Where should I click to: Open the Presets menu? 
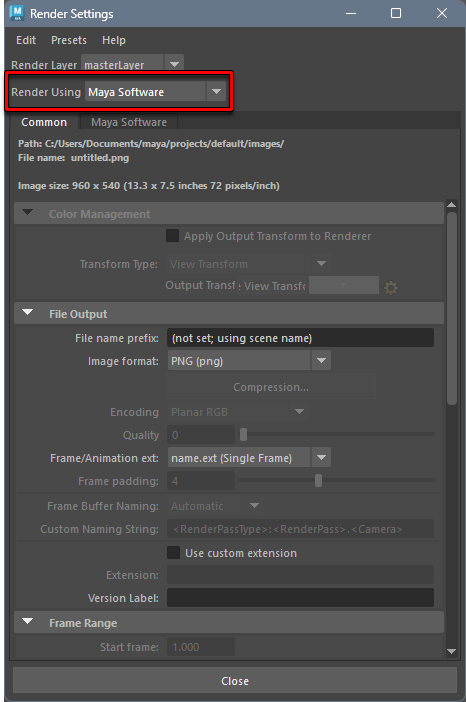(x=69, y=40)
